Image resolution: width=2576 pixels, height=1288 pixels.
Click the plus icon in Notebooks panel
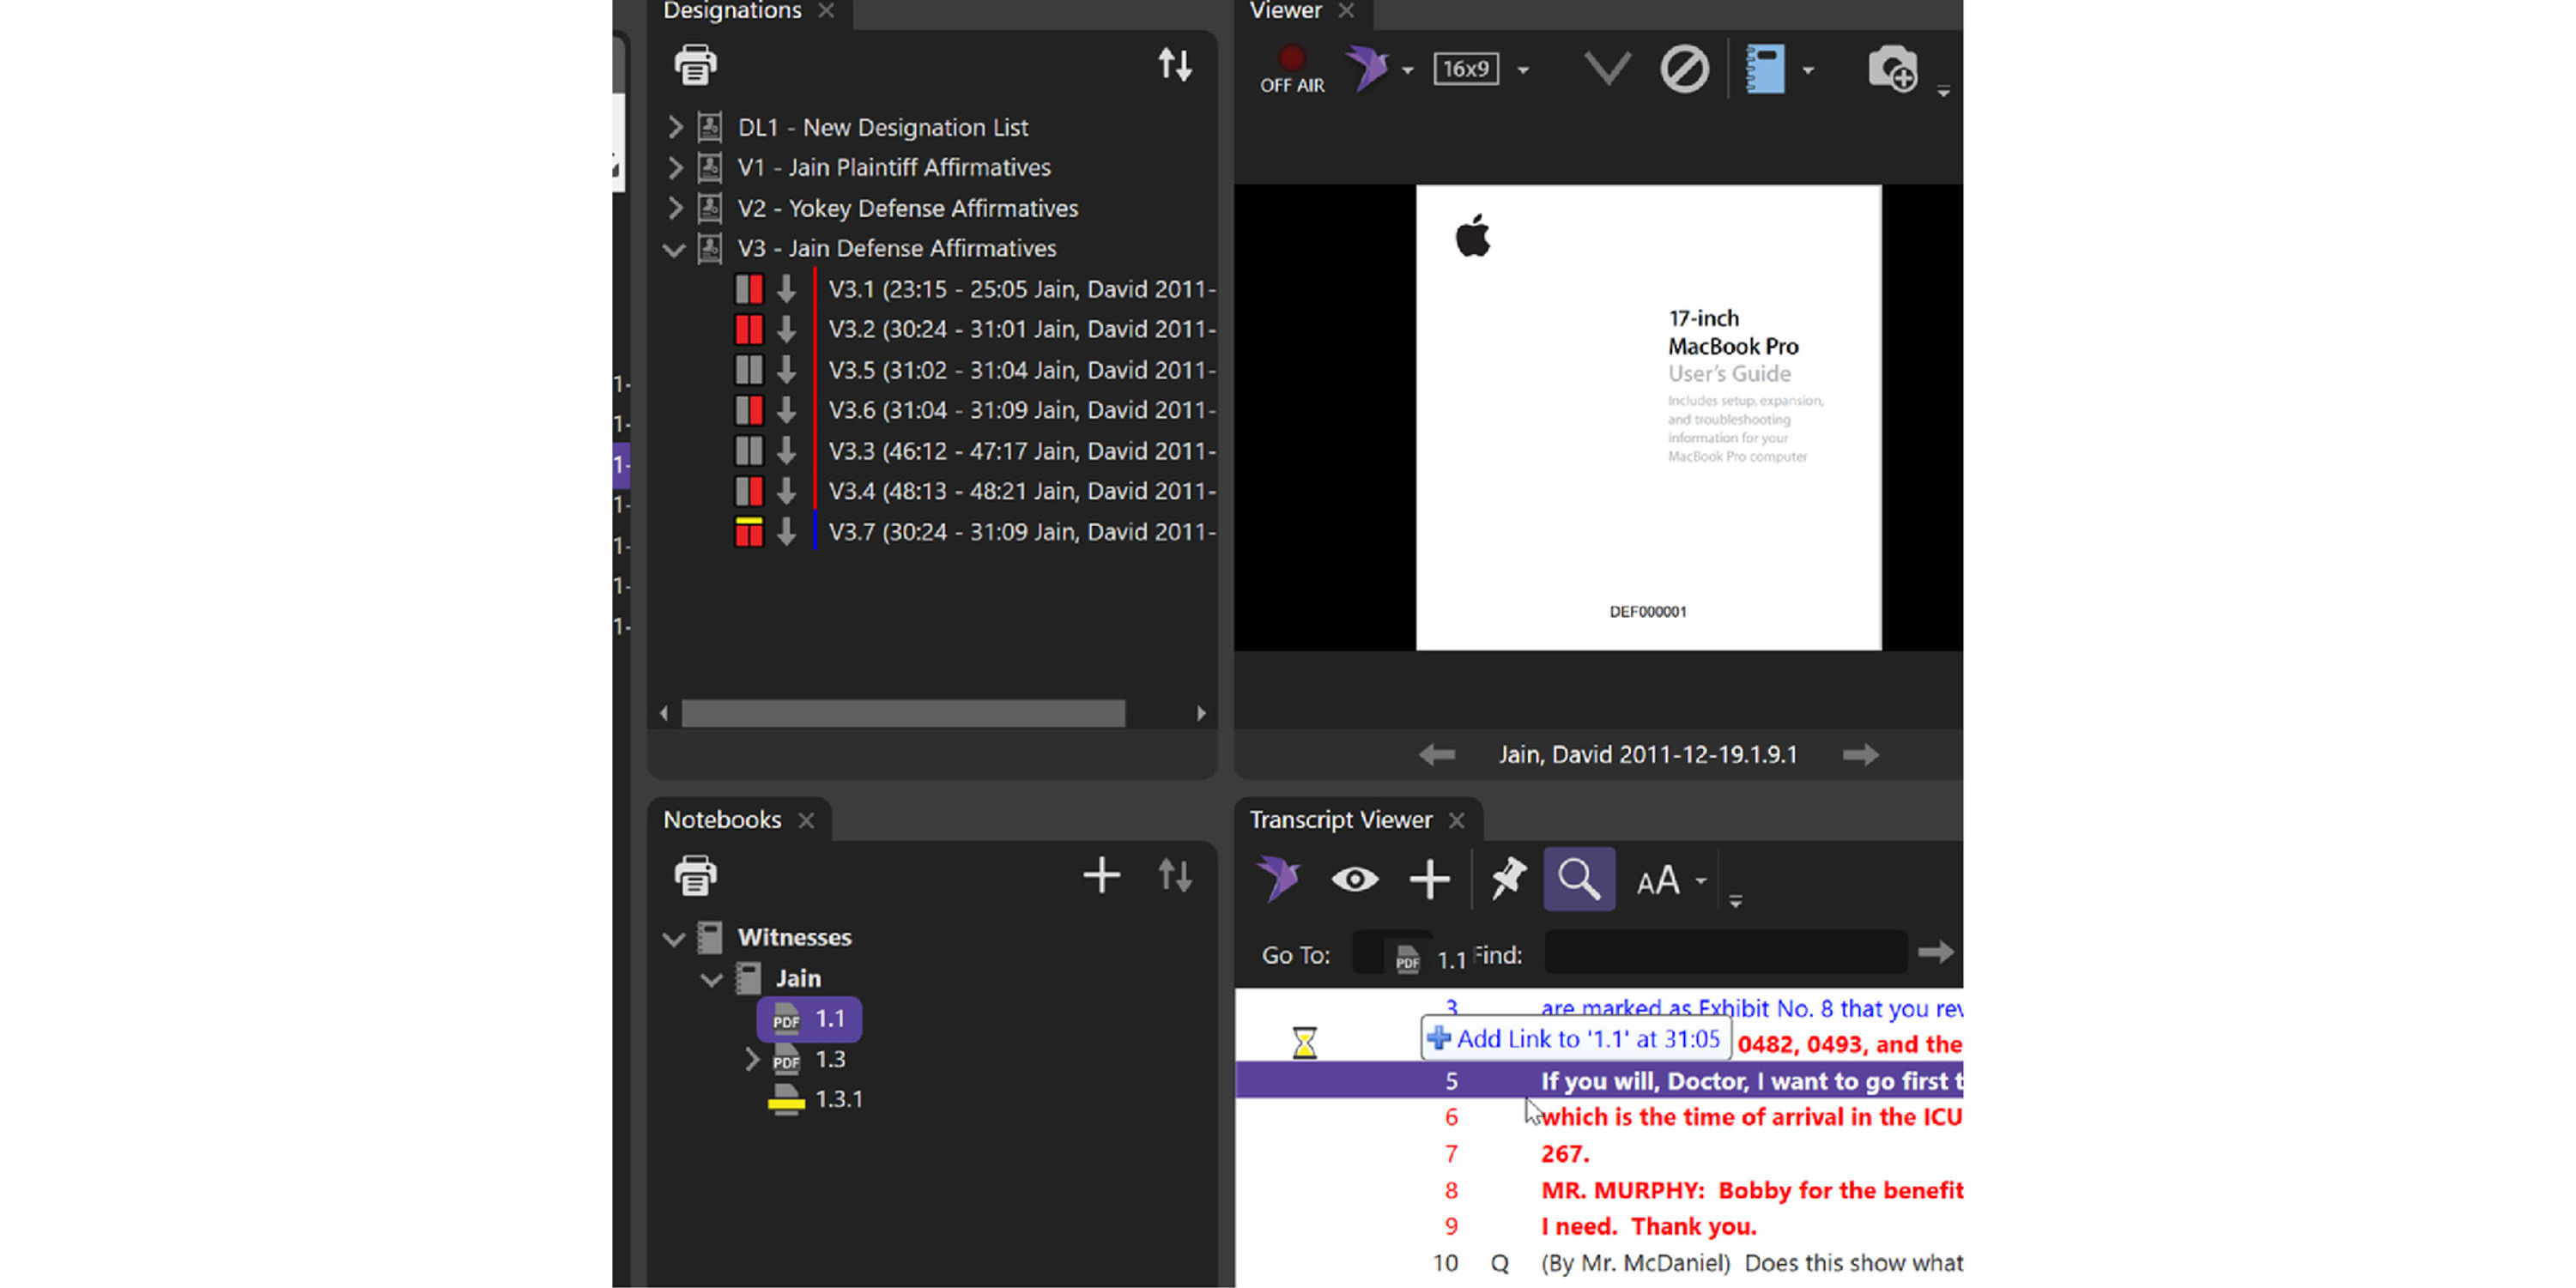click(1101, 876)
